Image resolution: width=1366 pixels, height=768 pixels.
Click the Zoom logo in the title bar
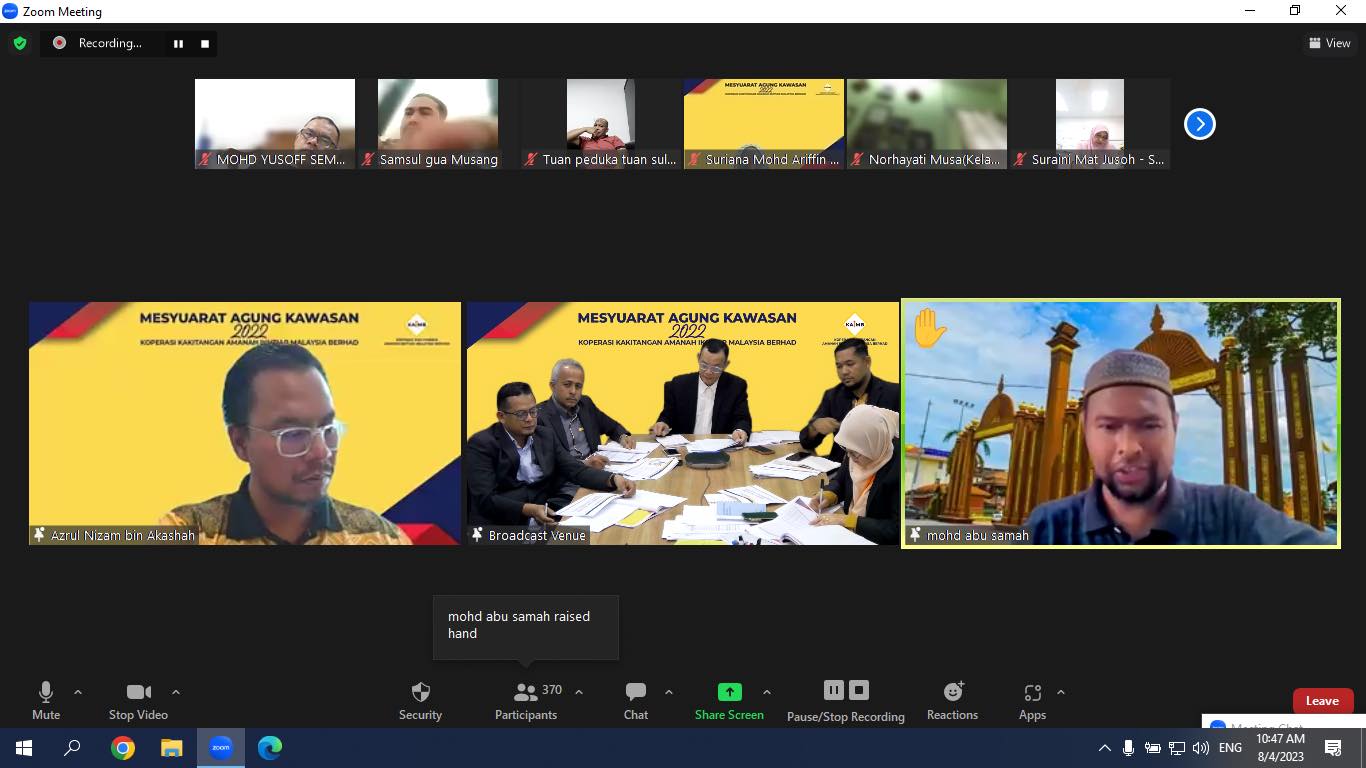click(x=10, y=11)
